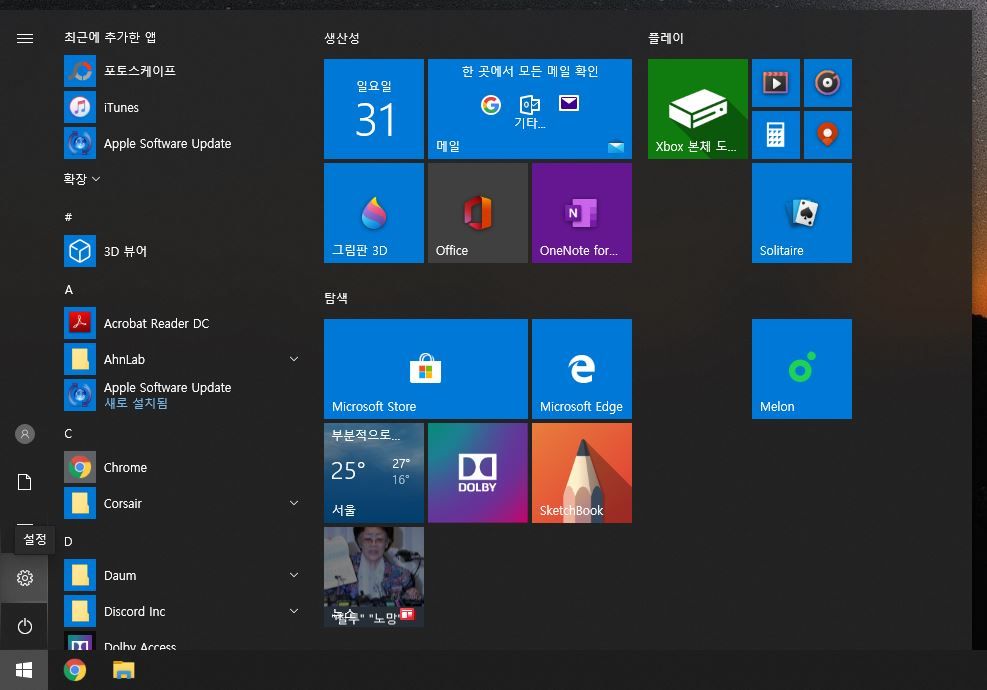Launch the SketchBook tile
Viewport: 987px width, 690px height.
582,473
